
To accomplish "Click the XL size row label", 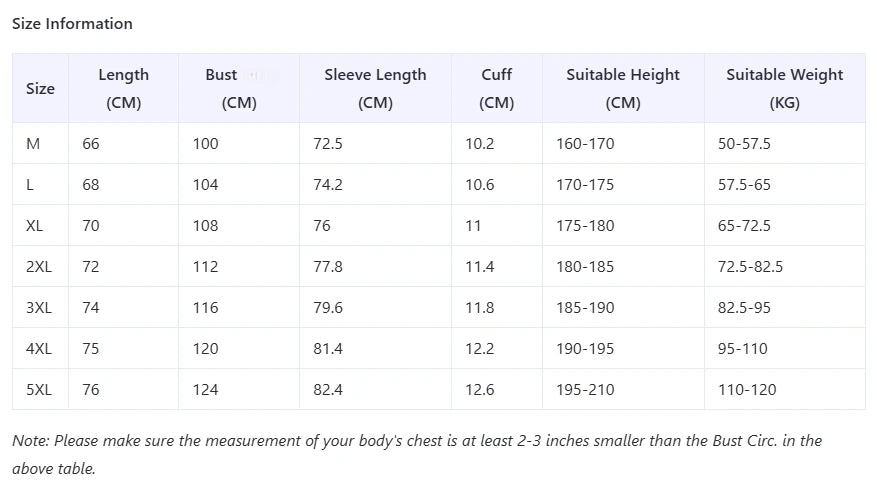I will [x=34, y=225].
